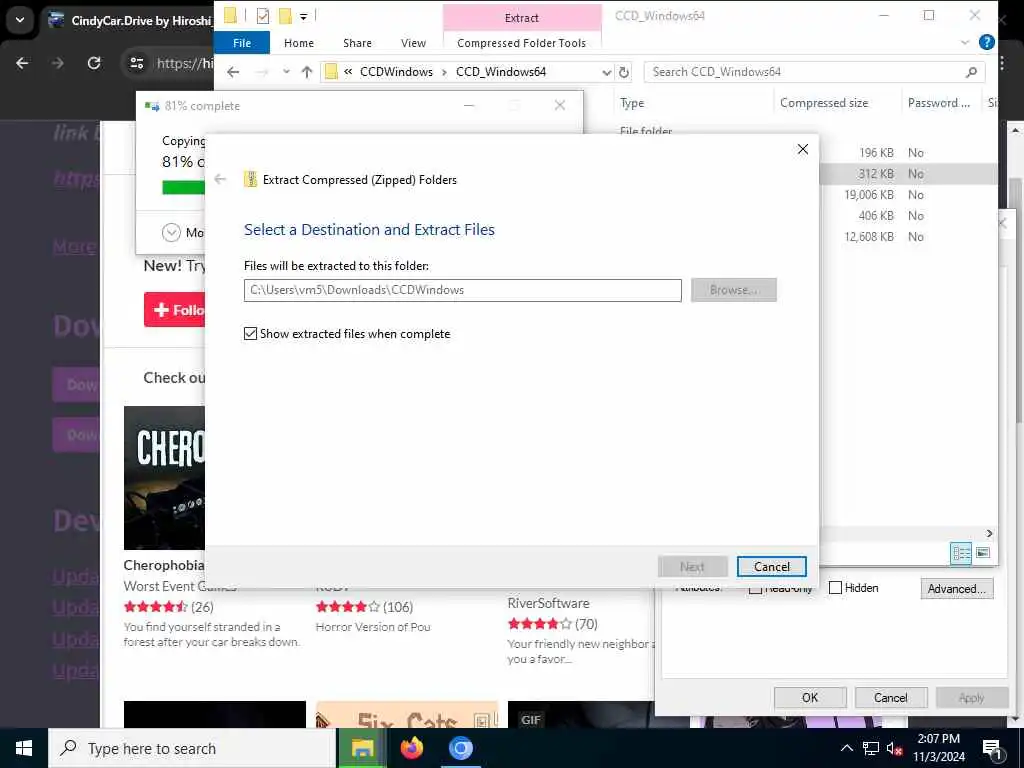
Task: Close the 81% complete copy dialog
Action: 560,105
